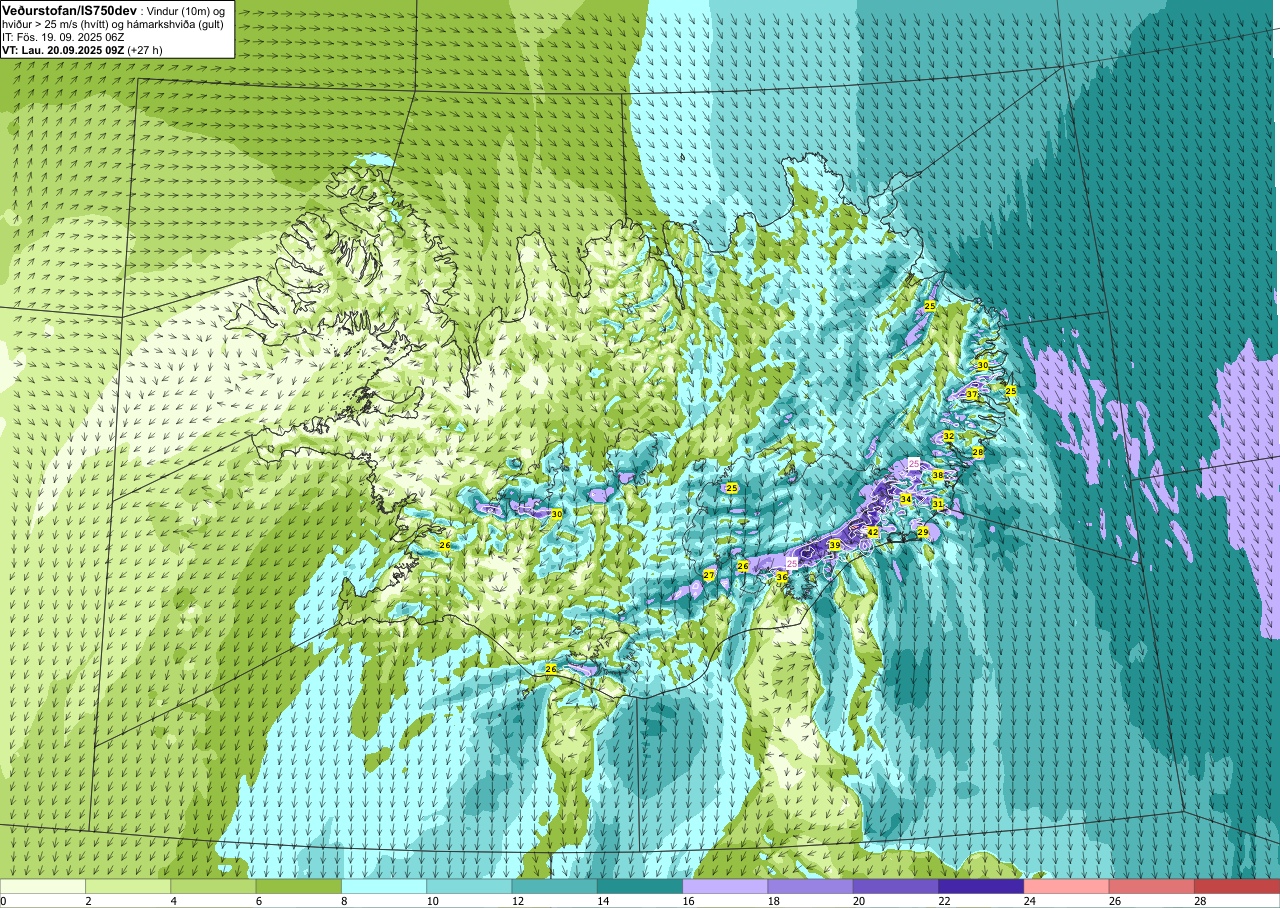Click the 'VT: Lau. 20.09.2025 09Z' valid time
The height and width of the screenshot is (908, 1280).
pyautogui.click(x=63, y=49)
